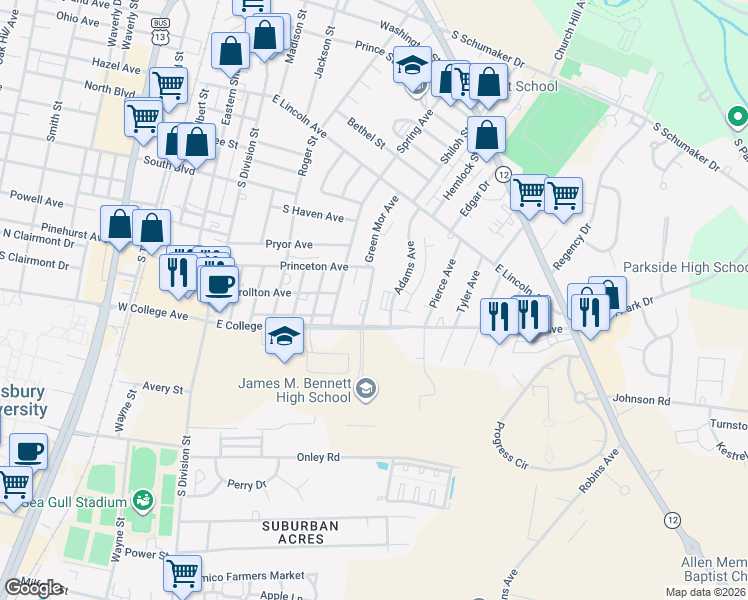Click the Sea Gull Stadium green pin
748x600 pixels.
[x=143, y=502]
